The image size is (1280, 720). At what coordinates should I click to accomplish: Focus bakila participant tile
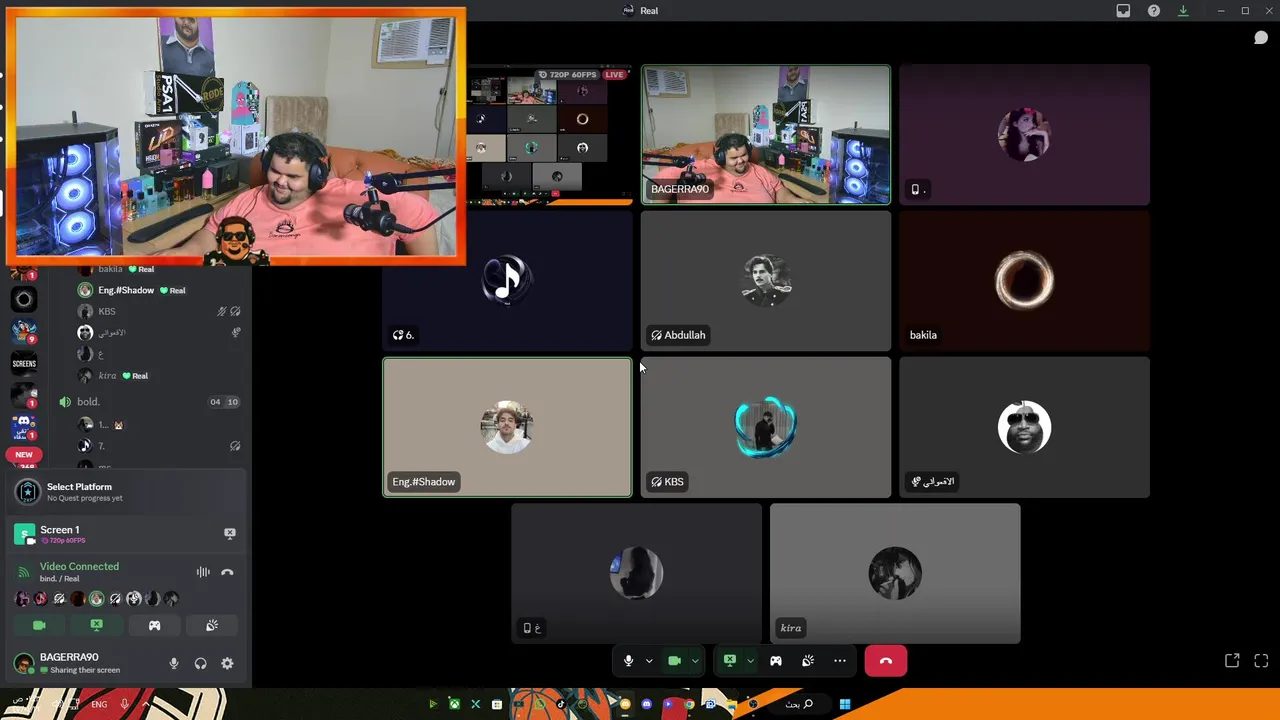point(1025,281)
